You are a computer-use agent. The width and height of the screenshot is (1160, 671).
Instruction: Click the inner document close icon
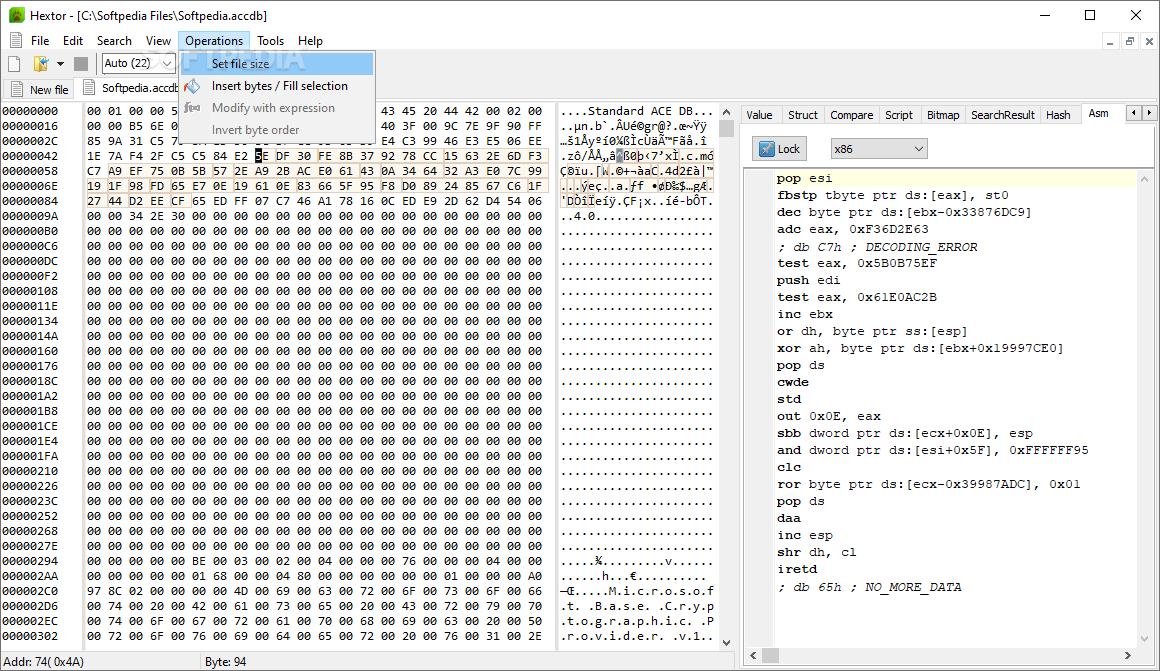pyautogui.click(x=1149, y=41)
